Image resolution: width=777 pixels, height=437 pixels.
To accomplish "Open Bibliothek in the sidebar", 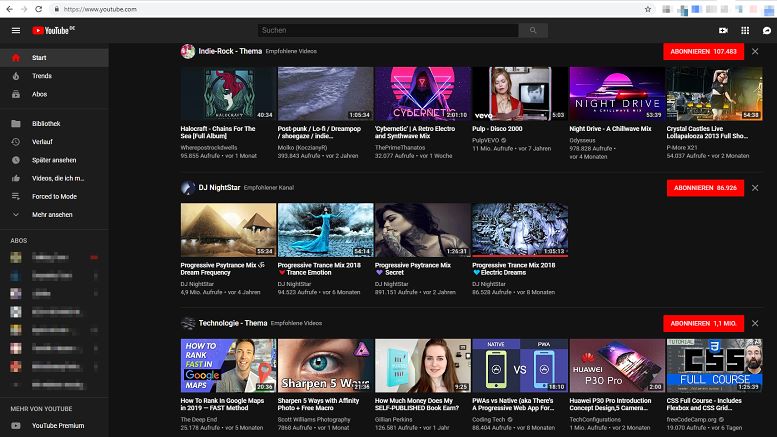I will (55, 124).
